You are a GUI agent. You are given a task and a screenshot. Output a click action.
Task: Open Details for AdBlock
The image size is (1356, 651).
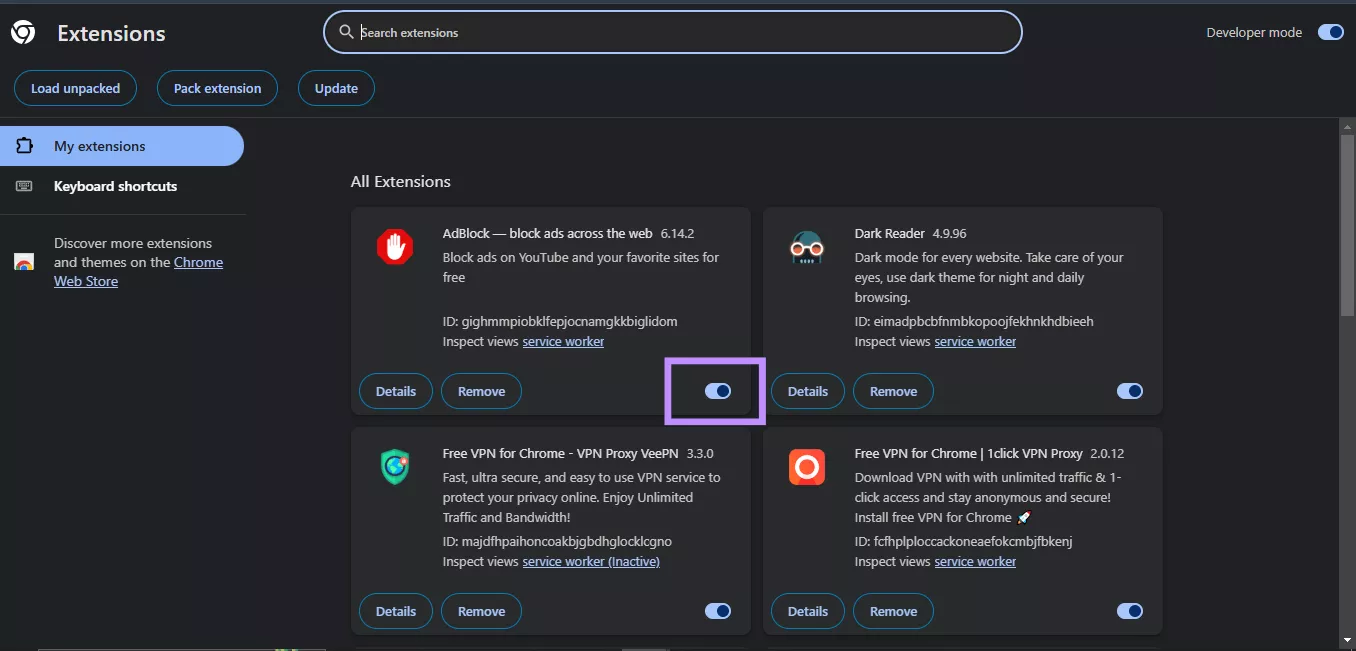tap(396, 391)
